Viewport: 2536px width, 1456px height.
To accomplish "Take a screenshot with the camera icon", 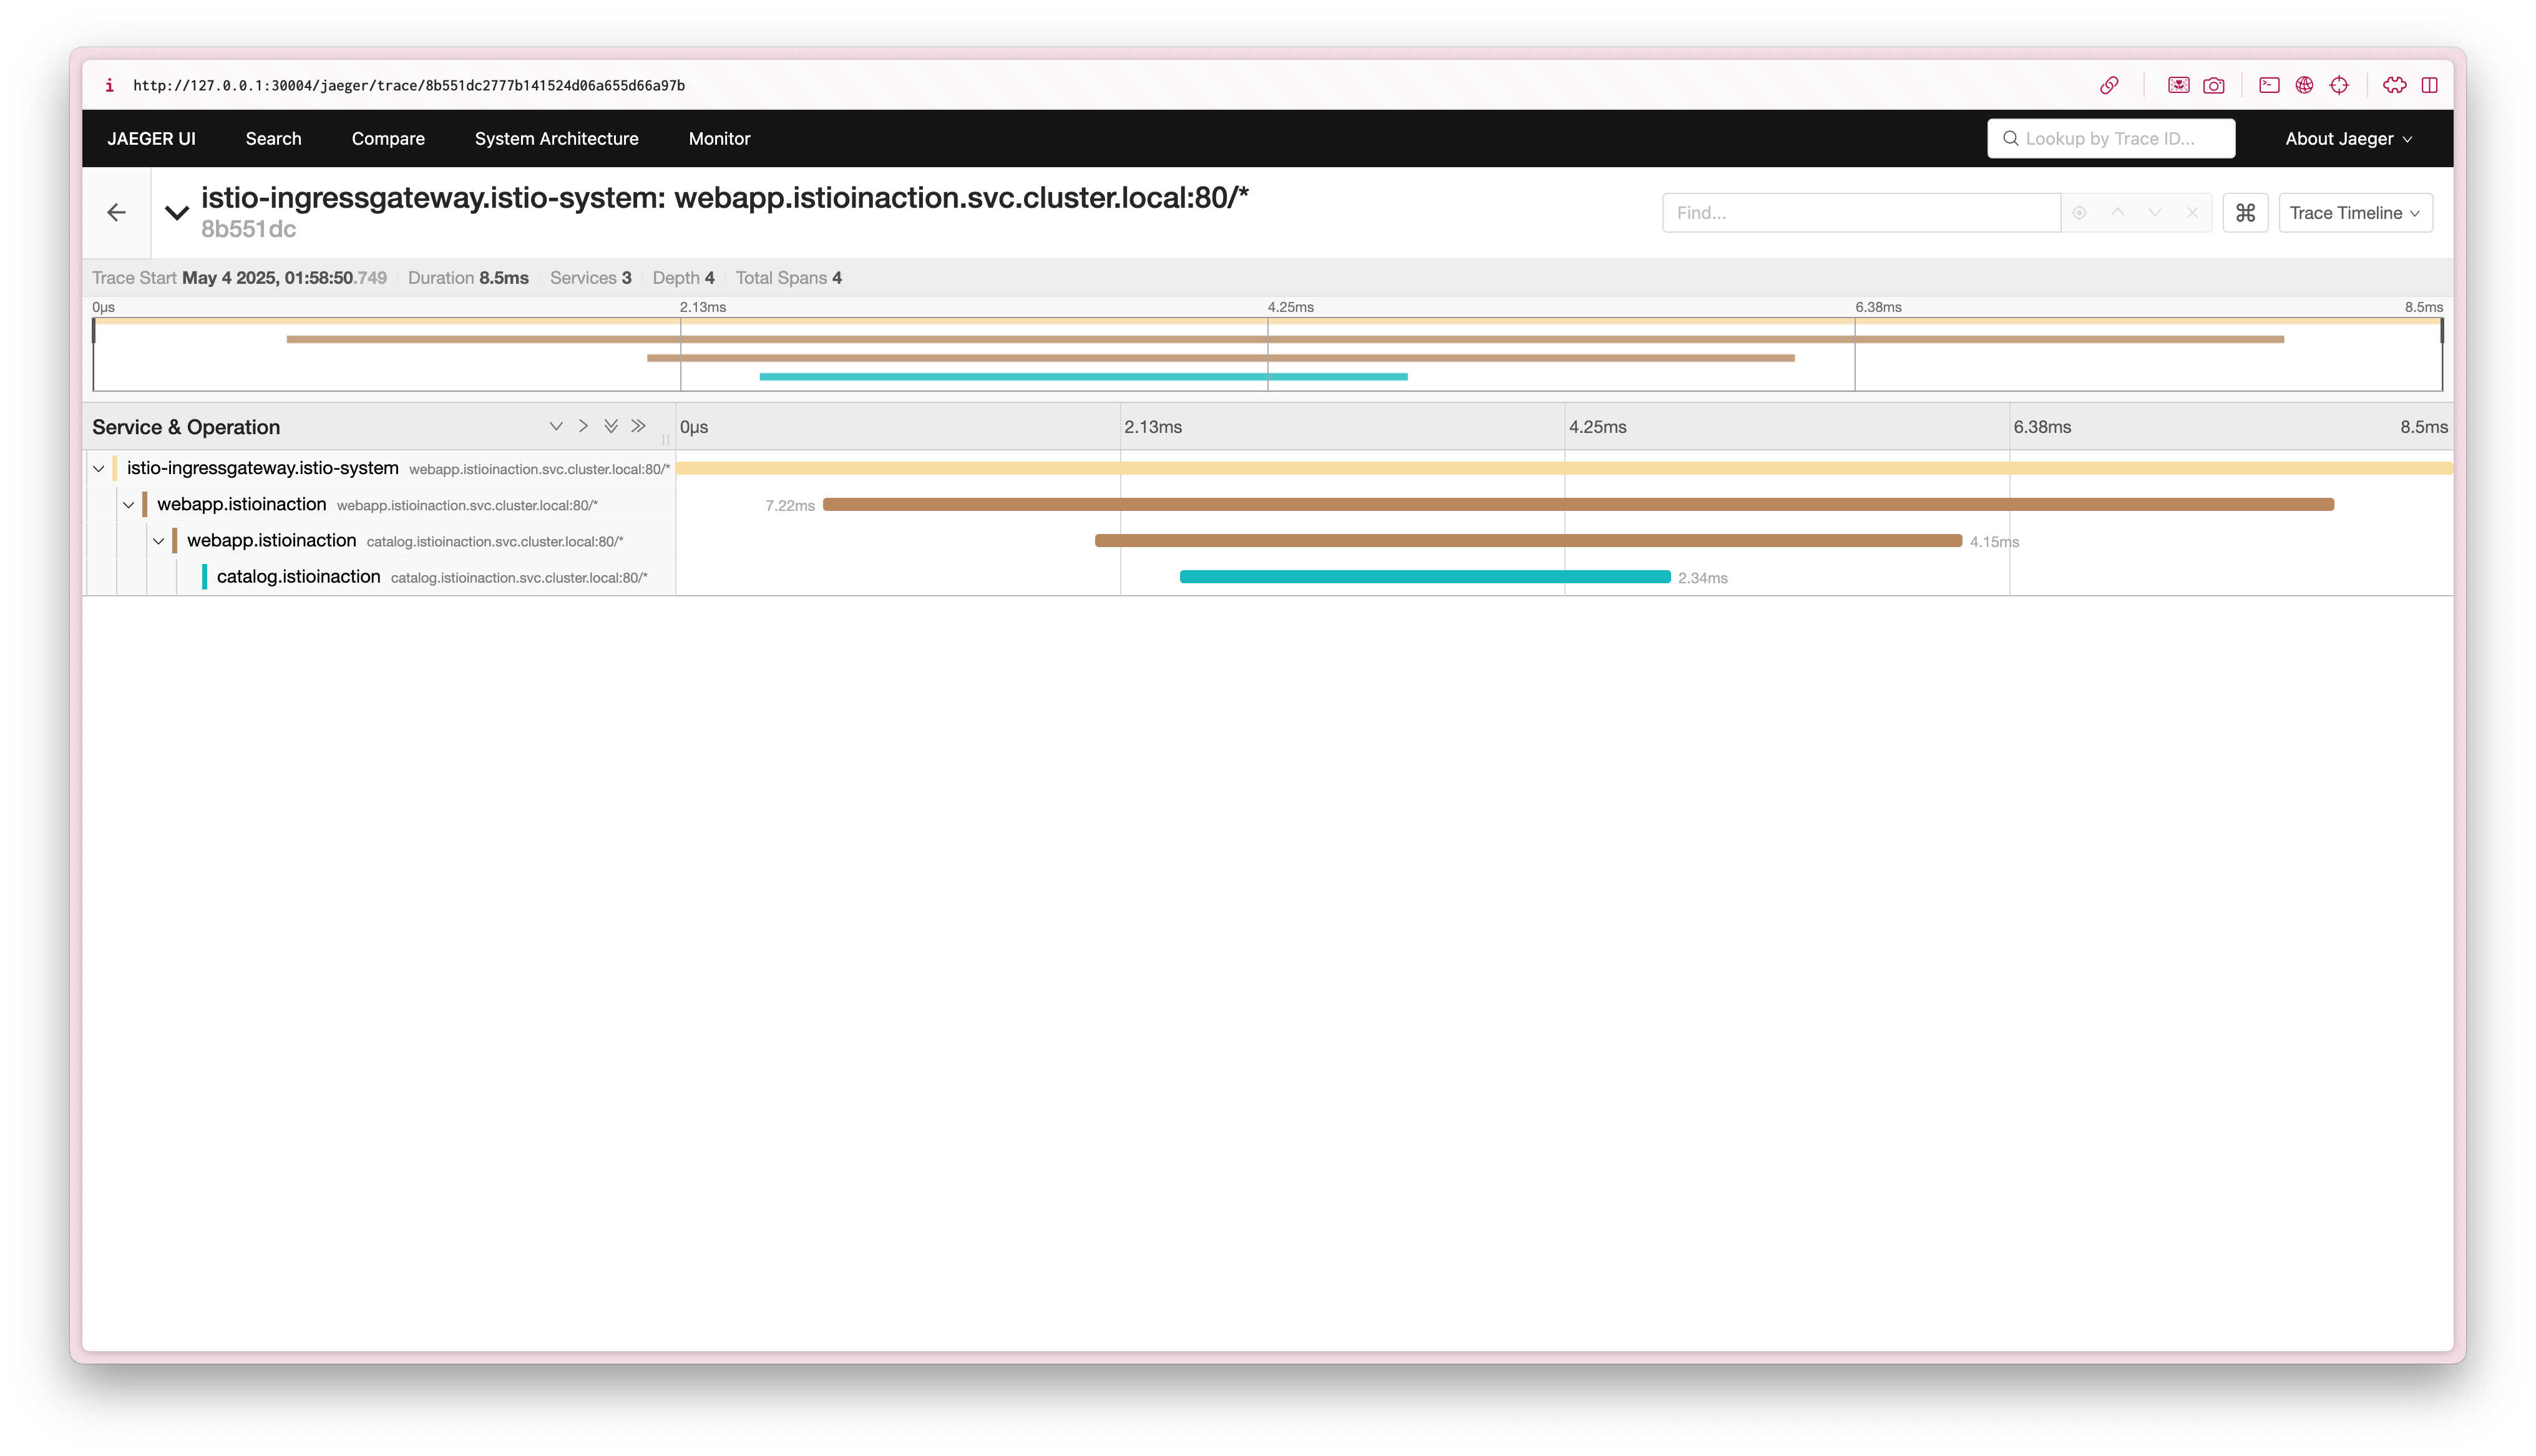I will coord(2214,85).
